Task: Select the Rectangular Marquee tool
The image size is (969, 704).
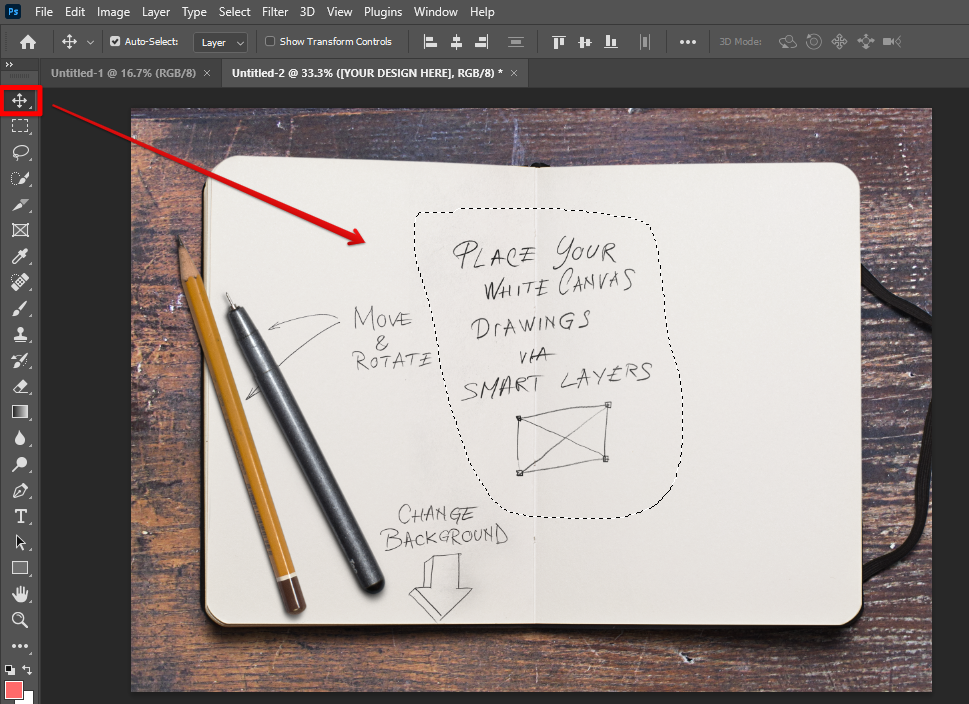Action: pyautogui.click(x=20, y=126)
